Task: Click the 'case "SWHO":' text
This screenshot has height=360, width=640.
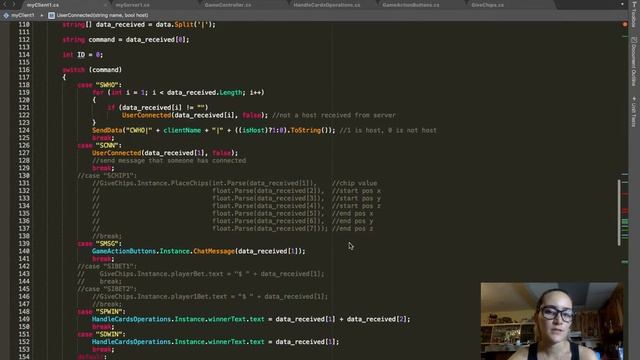Action: [99, 85]
